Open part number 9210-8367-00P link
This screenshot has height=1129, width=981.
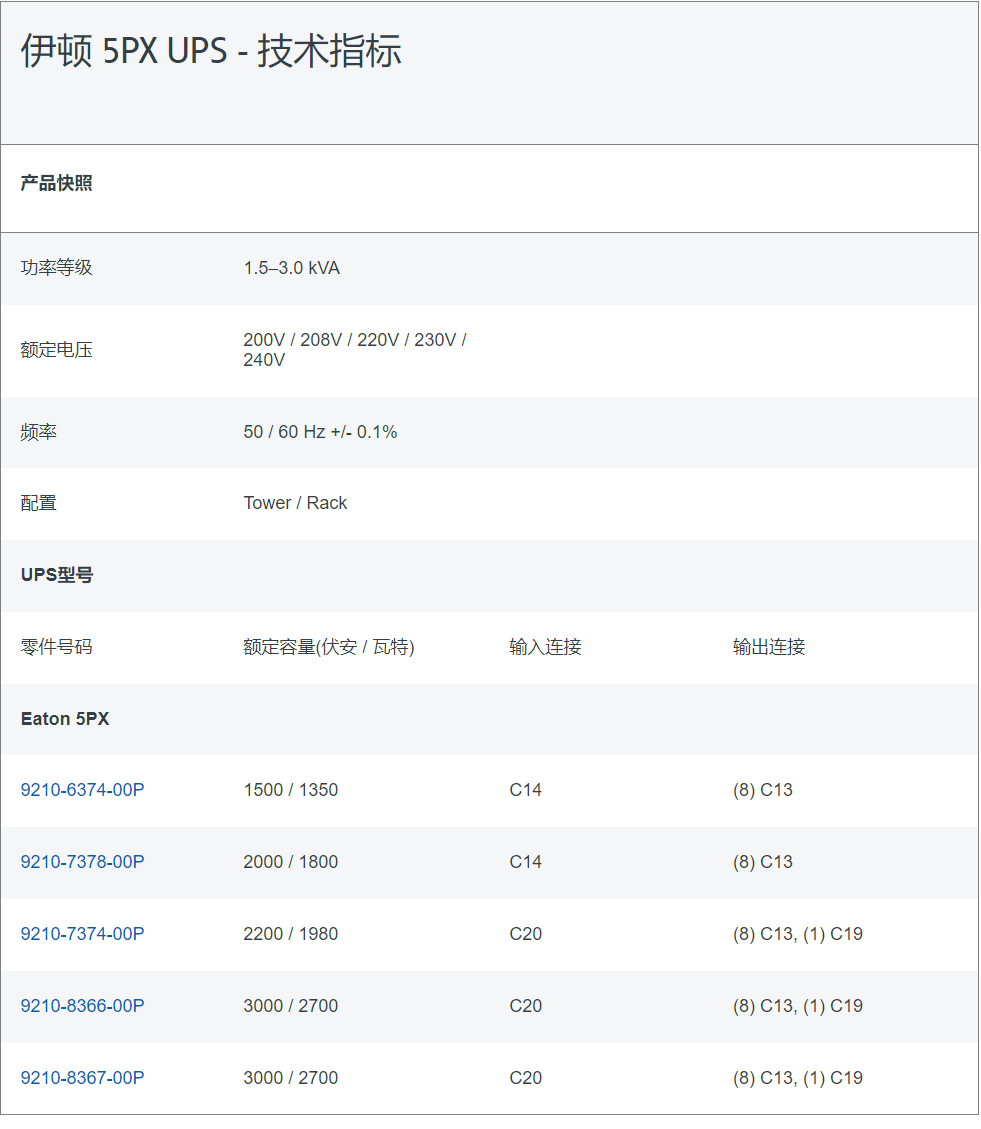click(82, 1078)
